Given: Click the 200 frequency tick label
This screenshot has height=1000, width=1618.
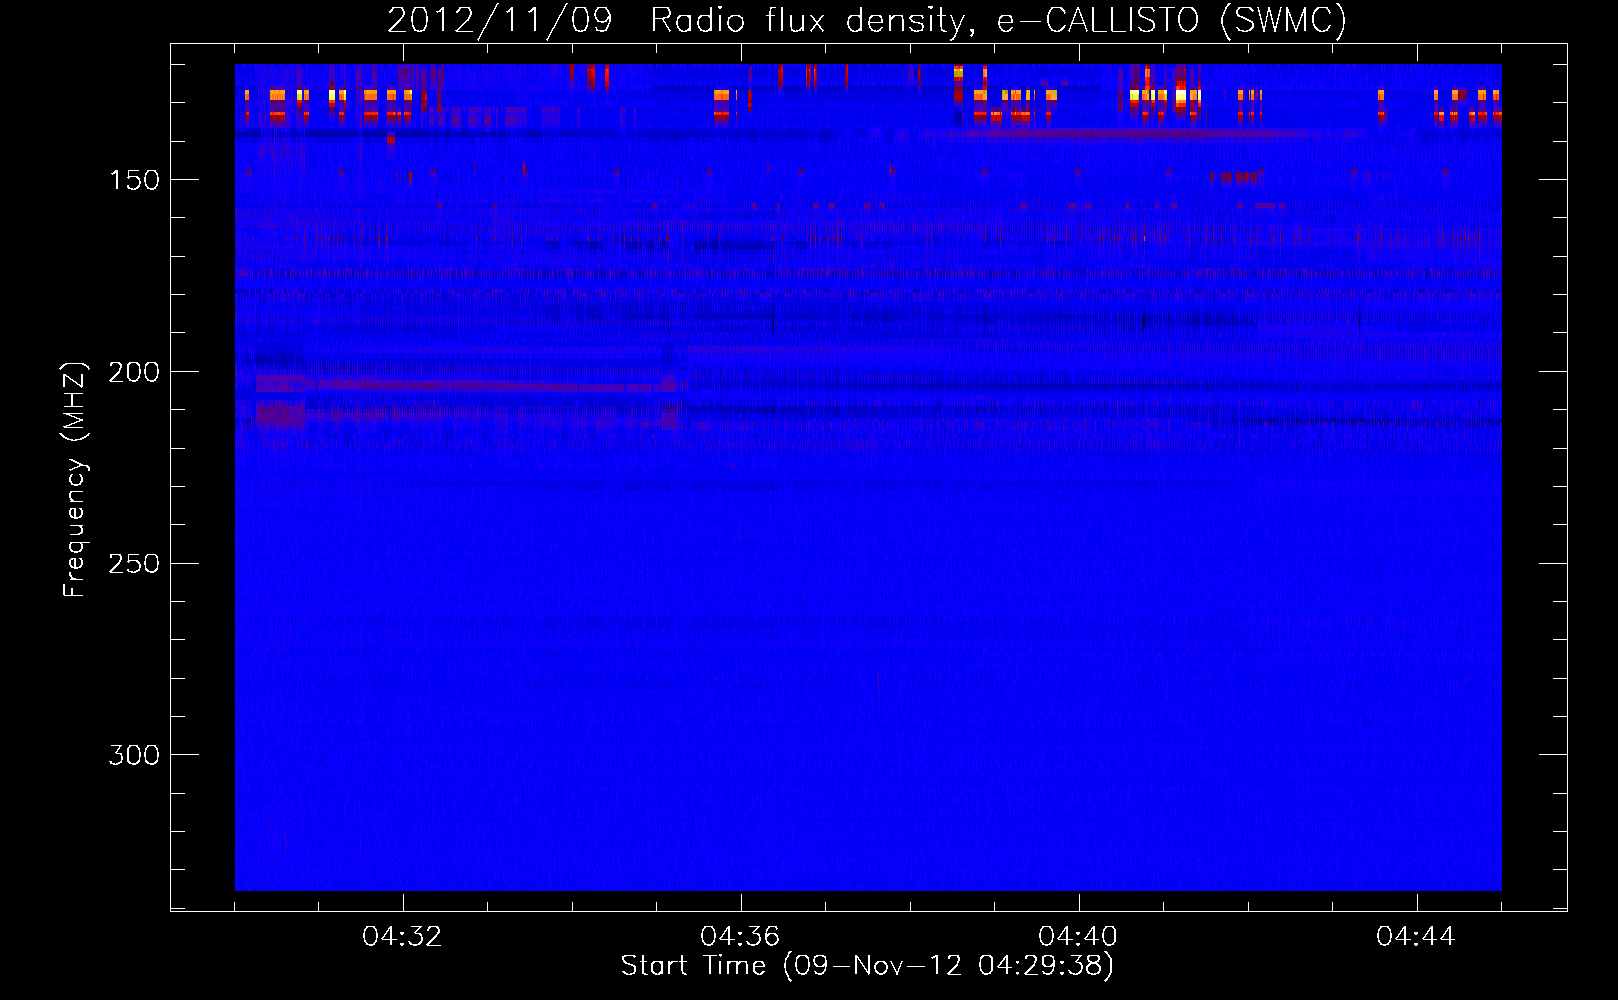Looking at the screenshot, I should point(134,372).
